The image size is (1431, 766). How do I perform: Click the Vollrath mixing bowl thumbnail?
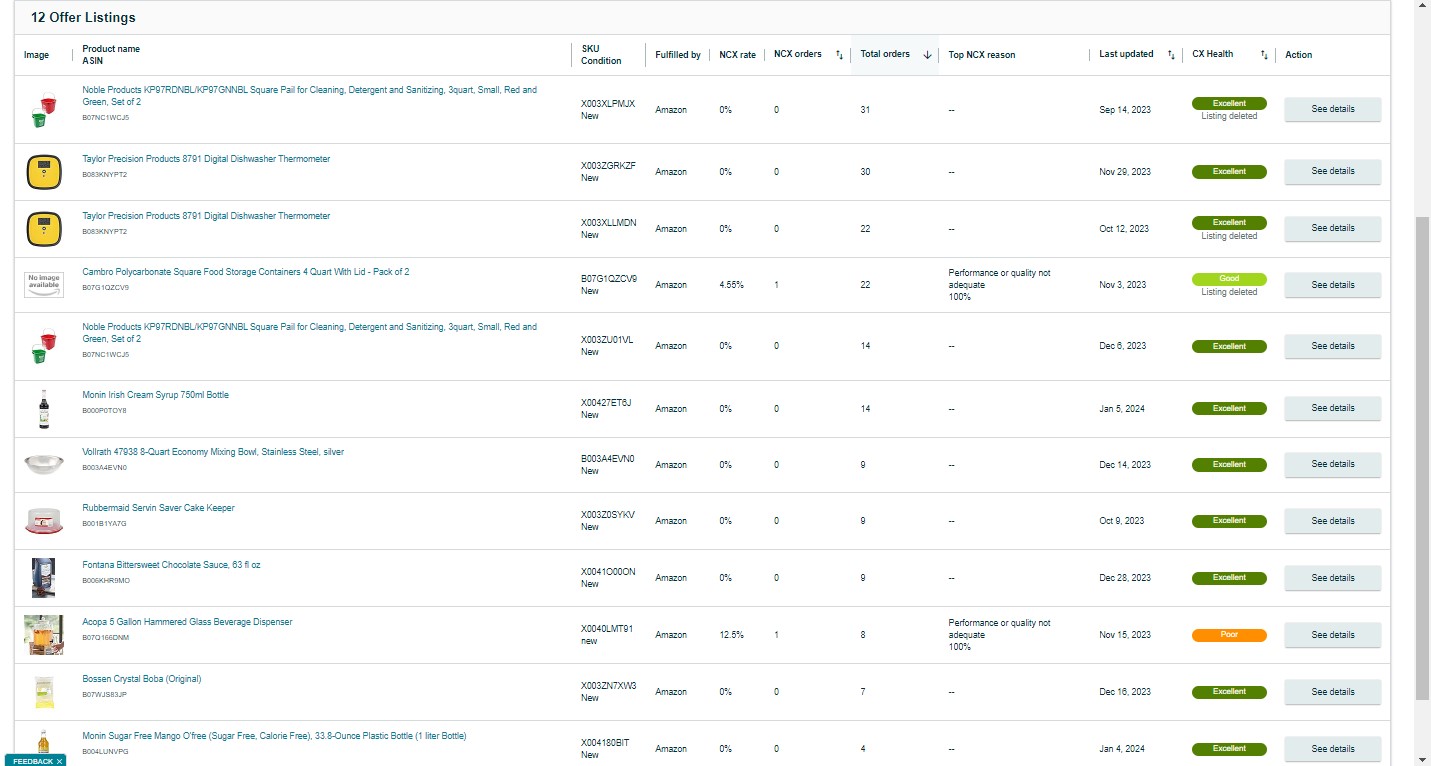tap(44, 465)
